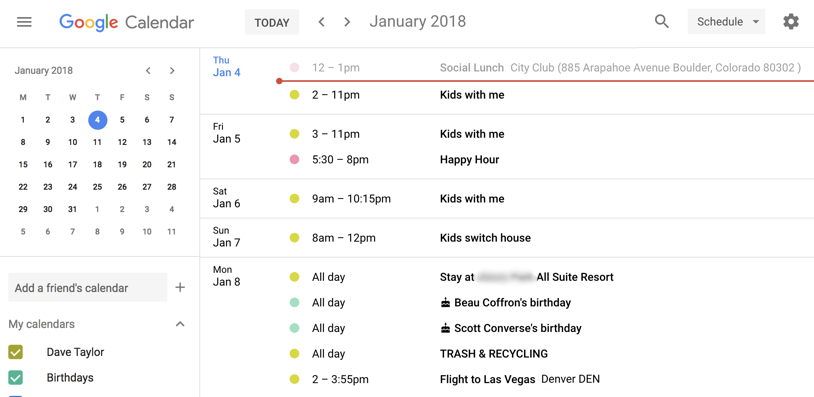Select January 8 in mini calendar
The width and height of the screenshot is (814, 397).
(x=23, y=142)
